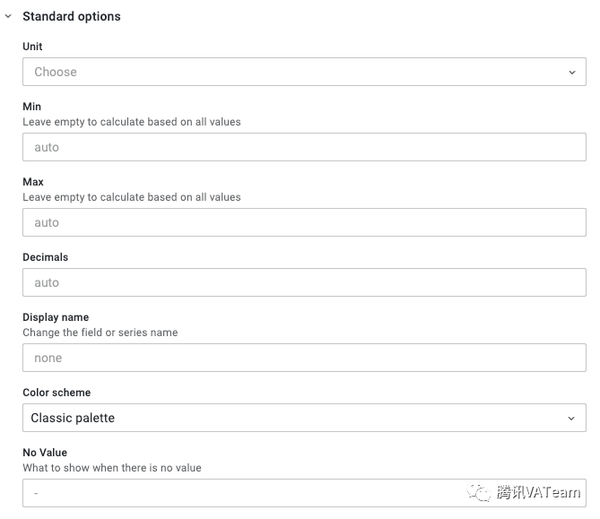600x519 pixels.
Task: Click into the Decimals input field
Action: coord(304,283)
